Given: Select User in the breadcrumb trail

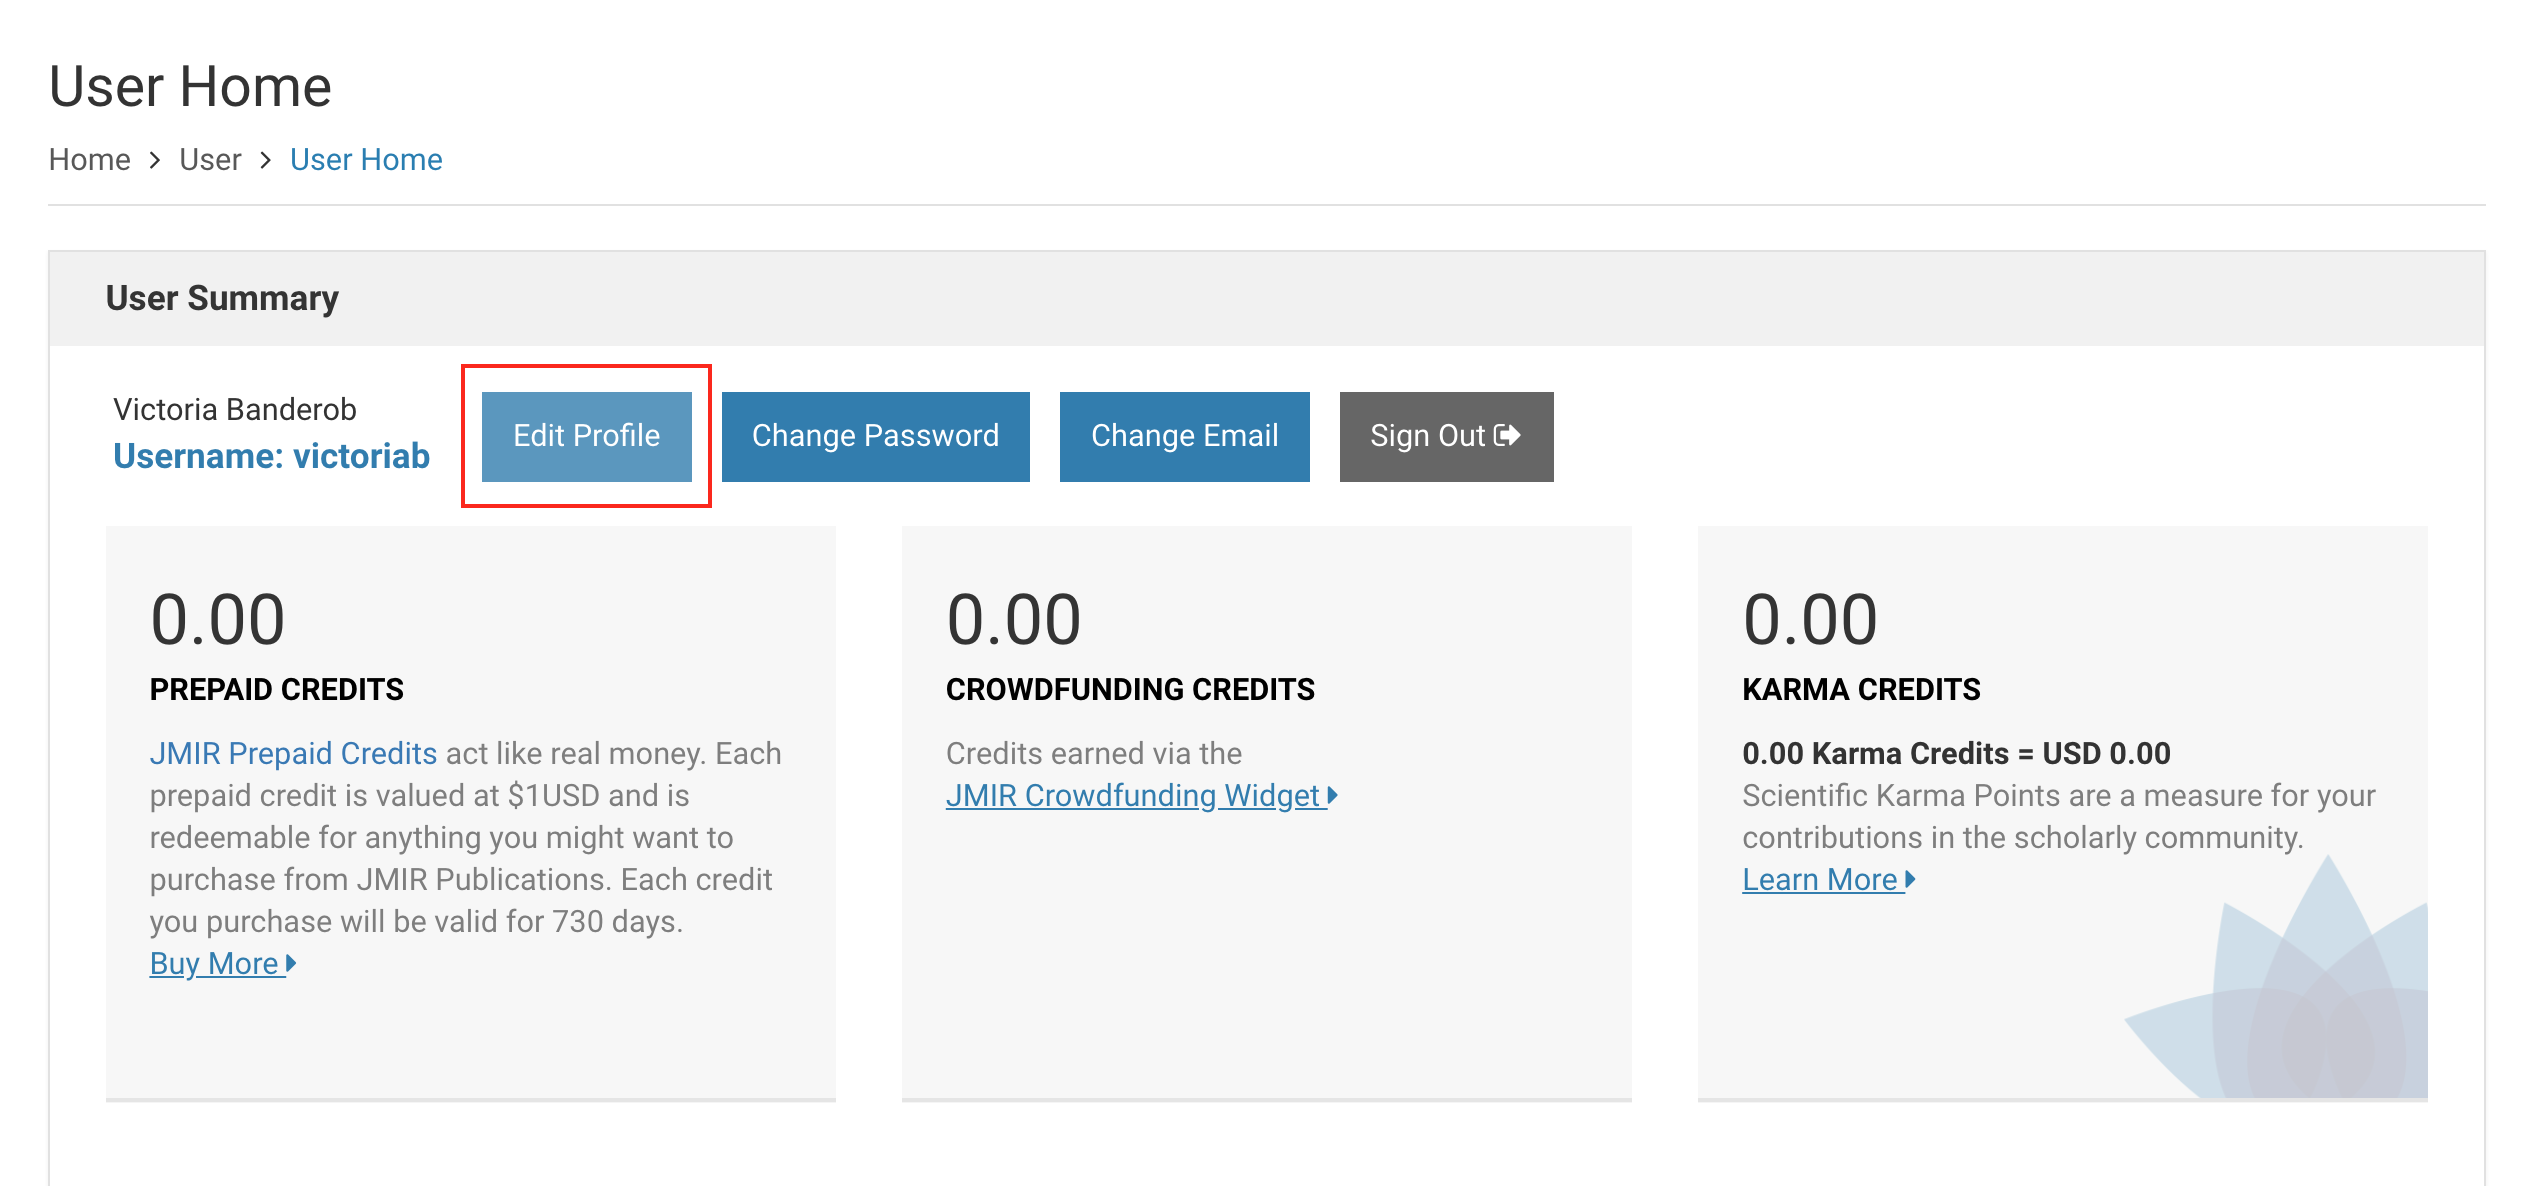Looking at the screenshot, I should tap(210, 160).
